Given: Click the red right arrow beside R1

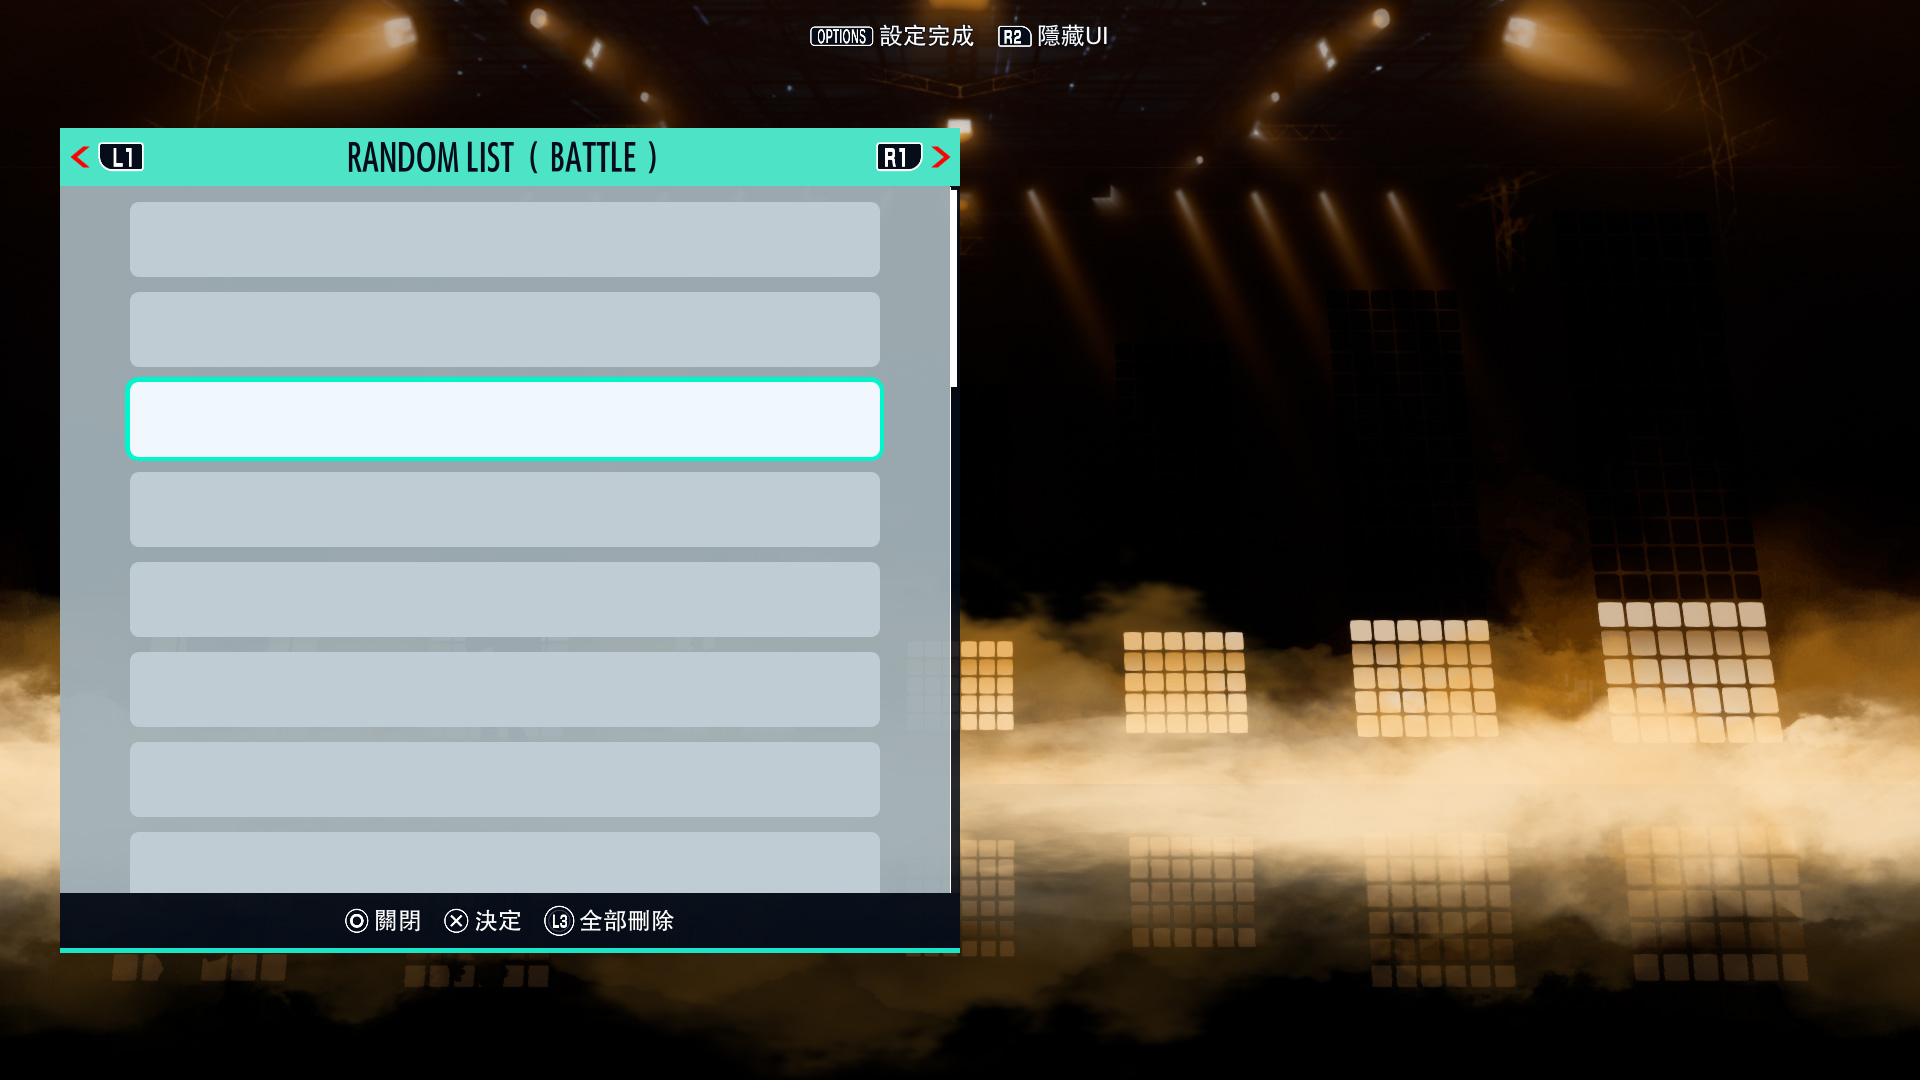Looking at the screenshot, I should pyautogui.click(x=940, y=157).
